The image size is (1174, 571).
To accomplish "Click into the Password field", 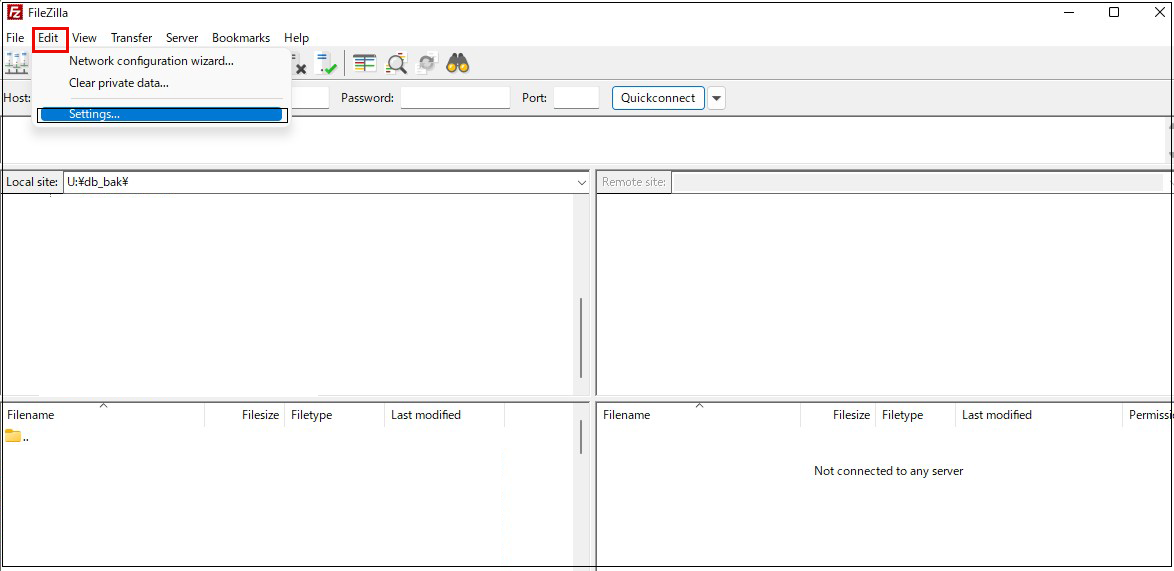I will point(455,98).
